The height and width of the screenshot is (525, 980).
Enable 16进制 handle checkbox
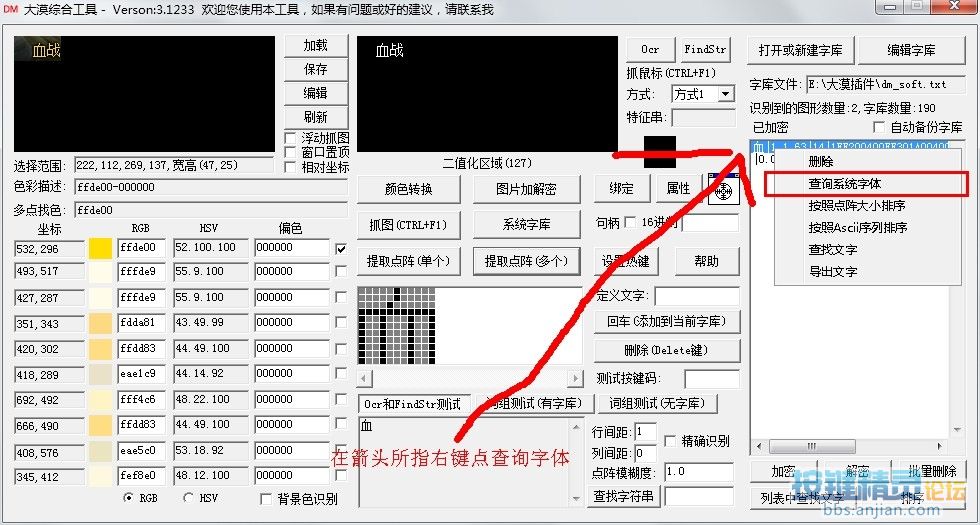point(630,222)
